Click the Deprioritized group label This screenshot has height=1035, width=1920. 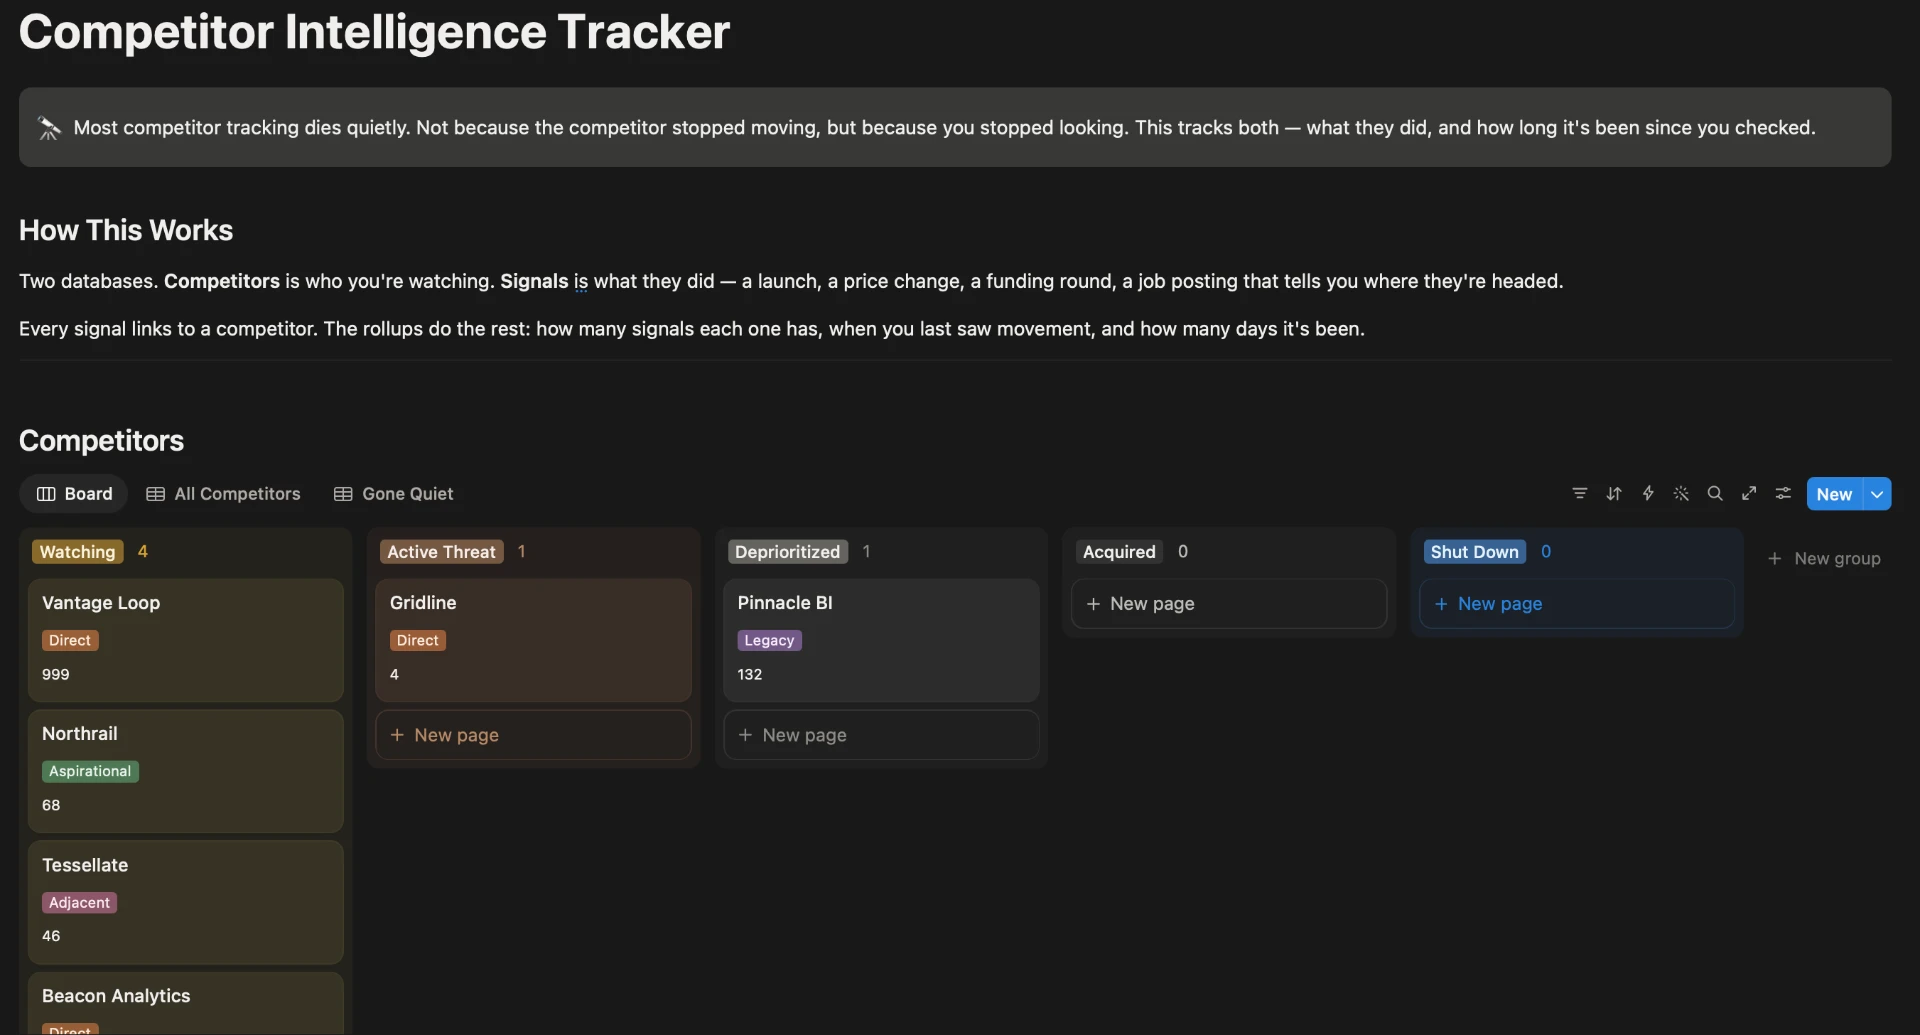tap(787, 552)
